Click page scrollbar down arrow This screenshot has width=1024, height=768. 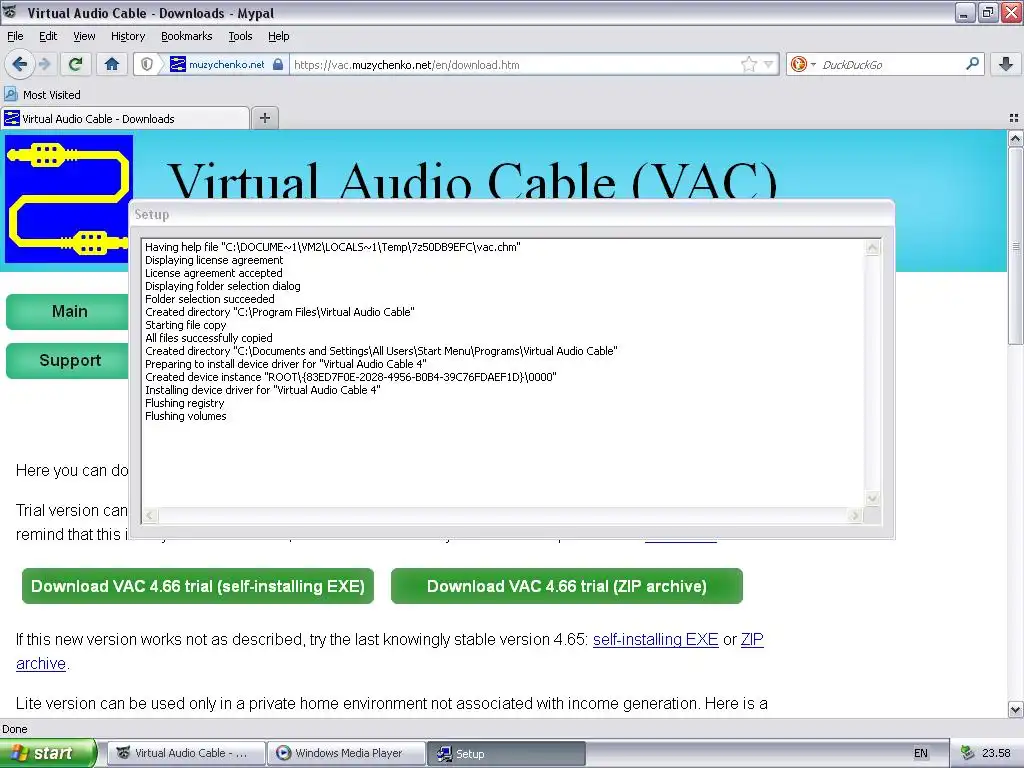(1015, 709)
